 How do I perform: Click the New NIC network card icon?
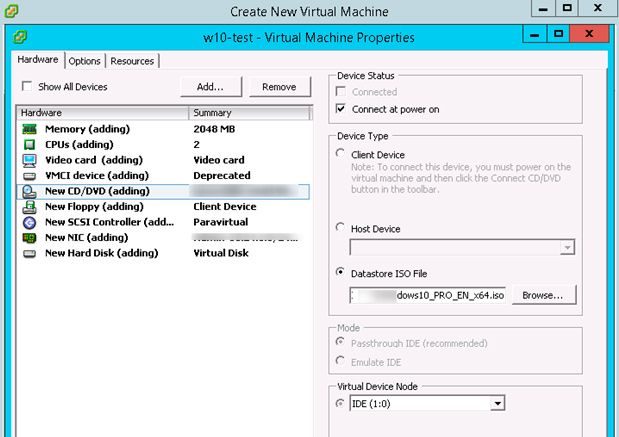pyautogui.click(x=30, y=238)
